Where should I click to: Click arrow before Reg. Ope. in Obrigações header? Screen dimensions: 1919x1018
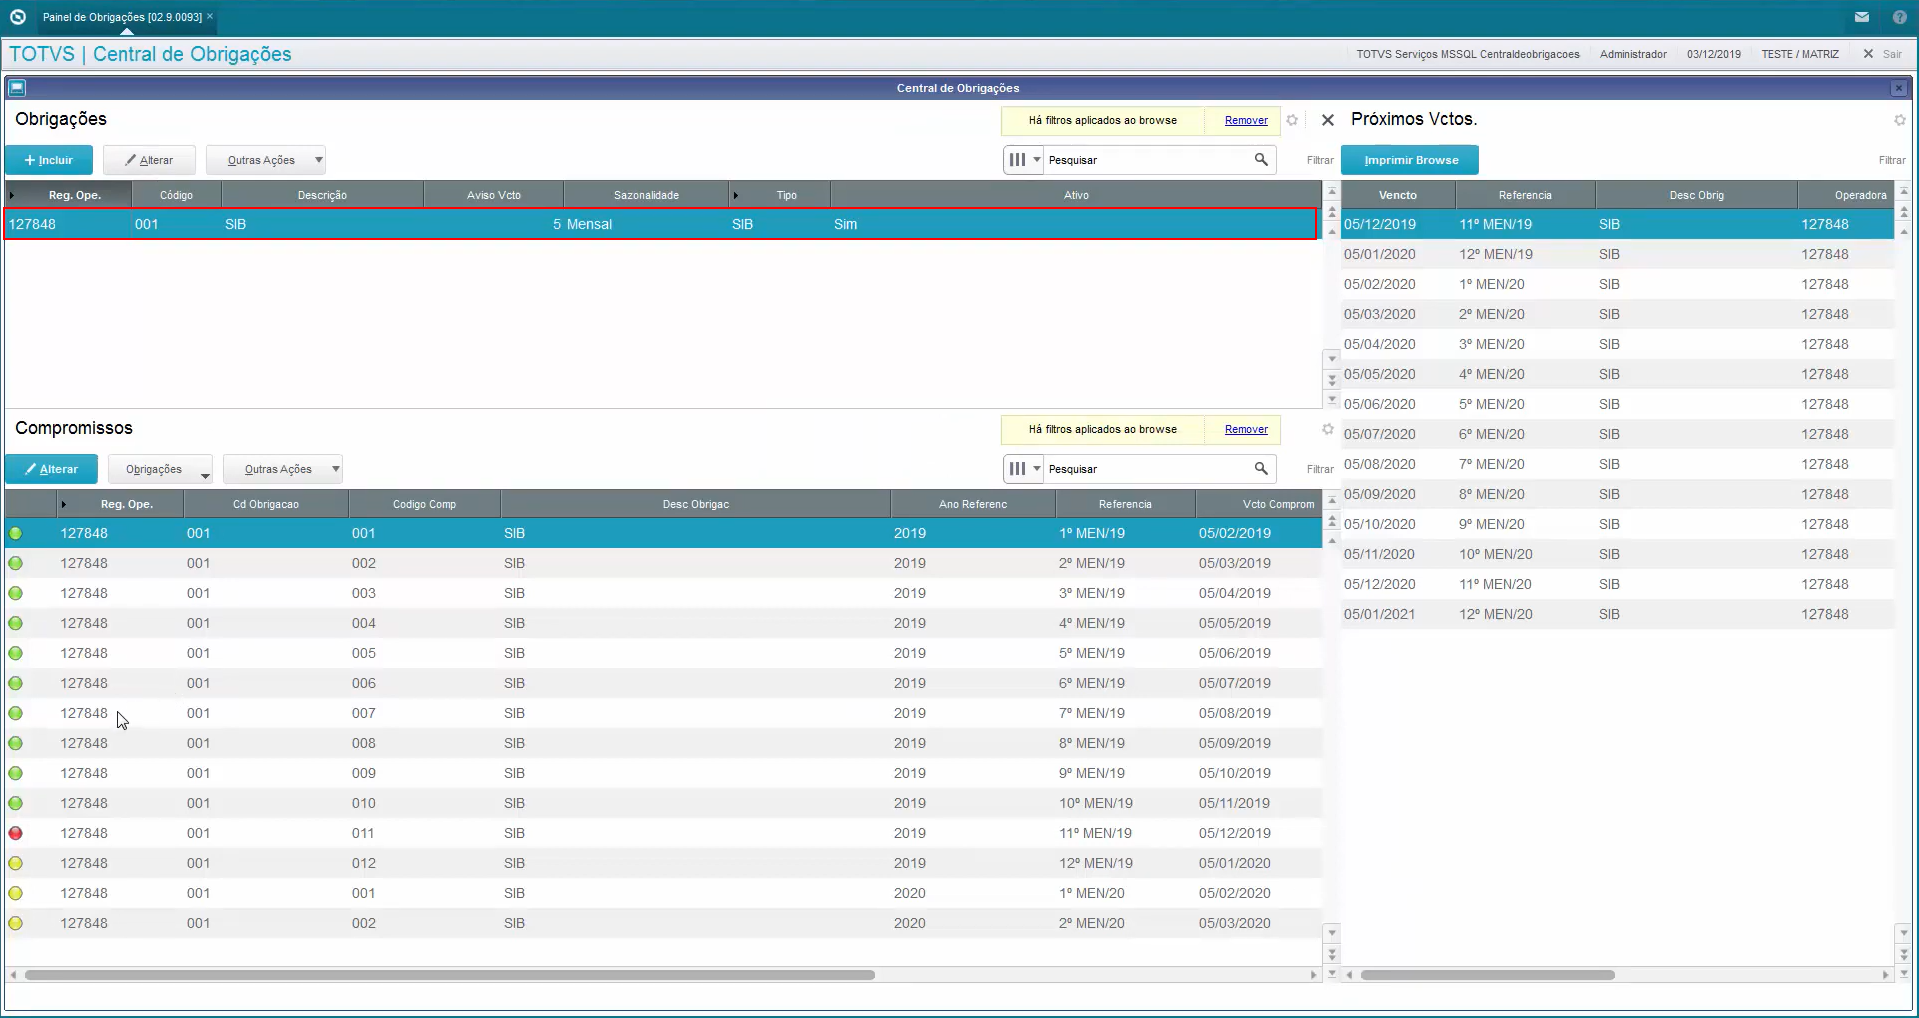point(11,195)
